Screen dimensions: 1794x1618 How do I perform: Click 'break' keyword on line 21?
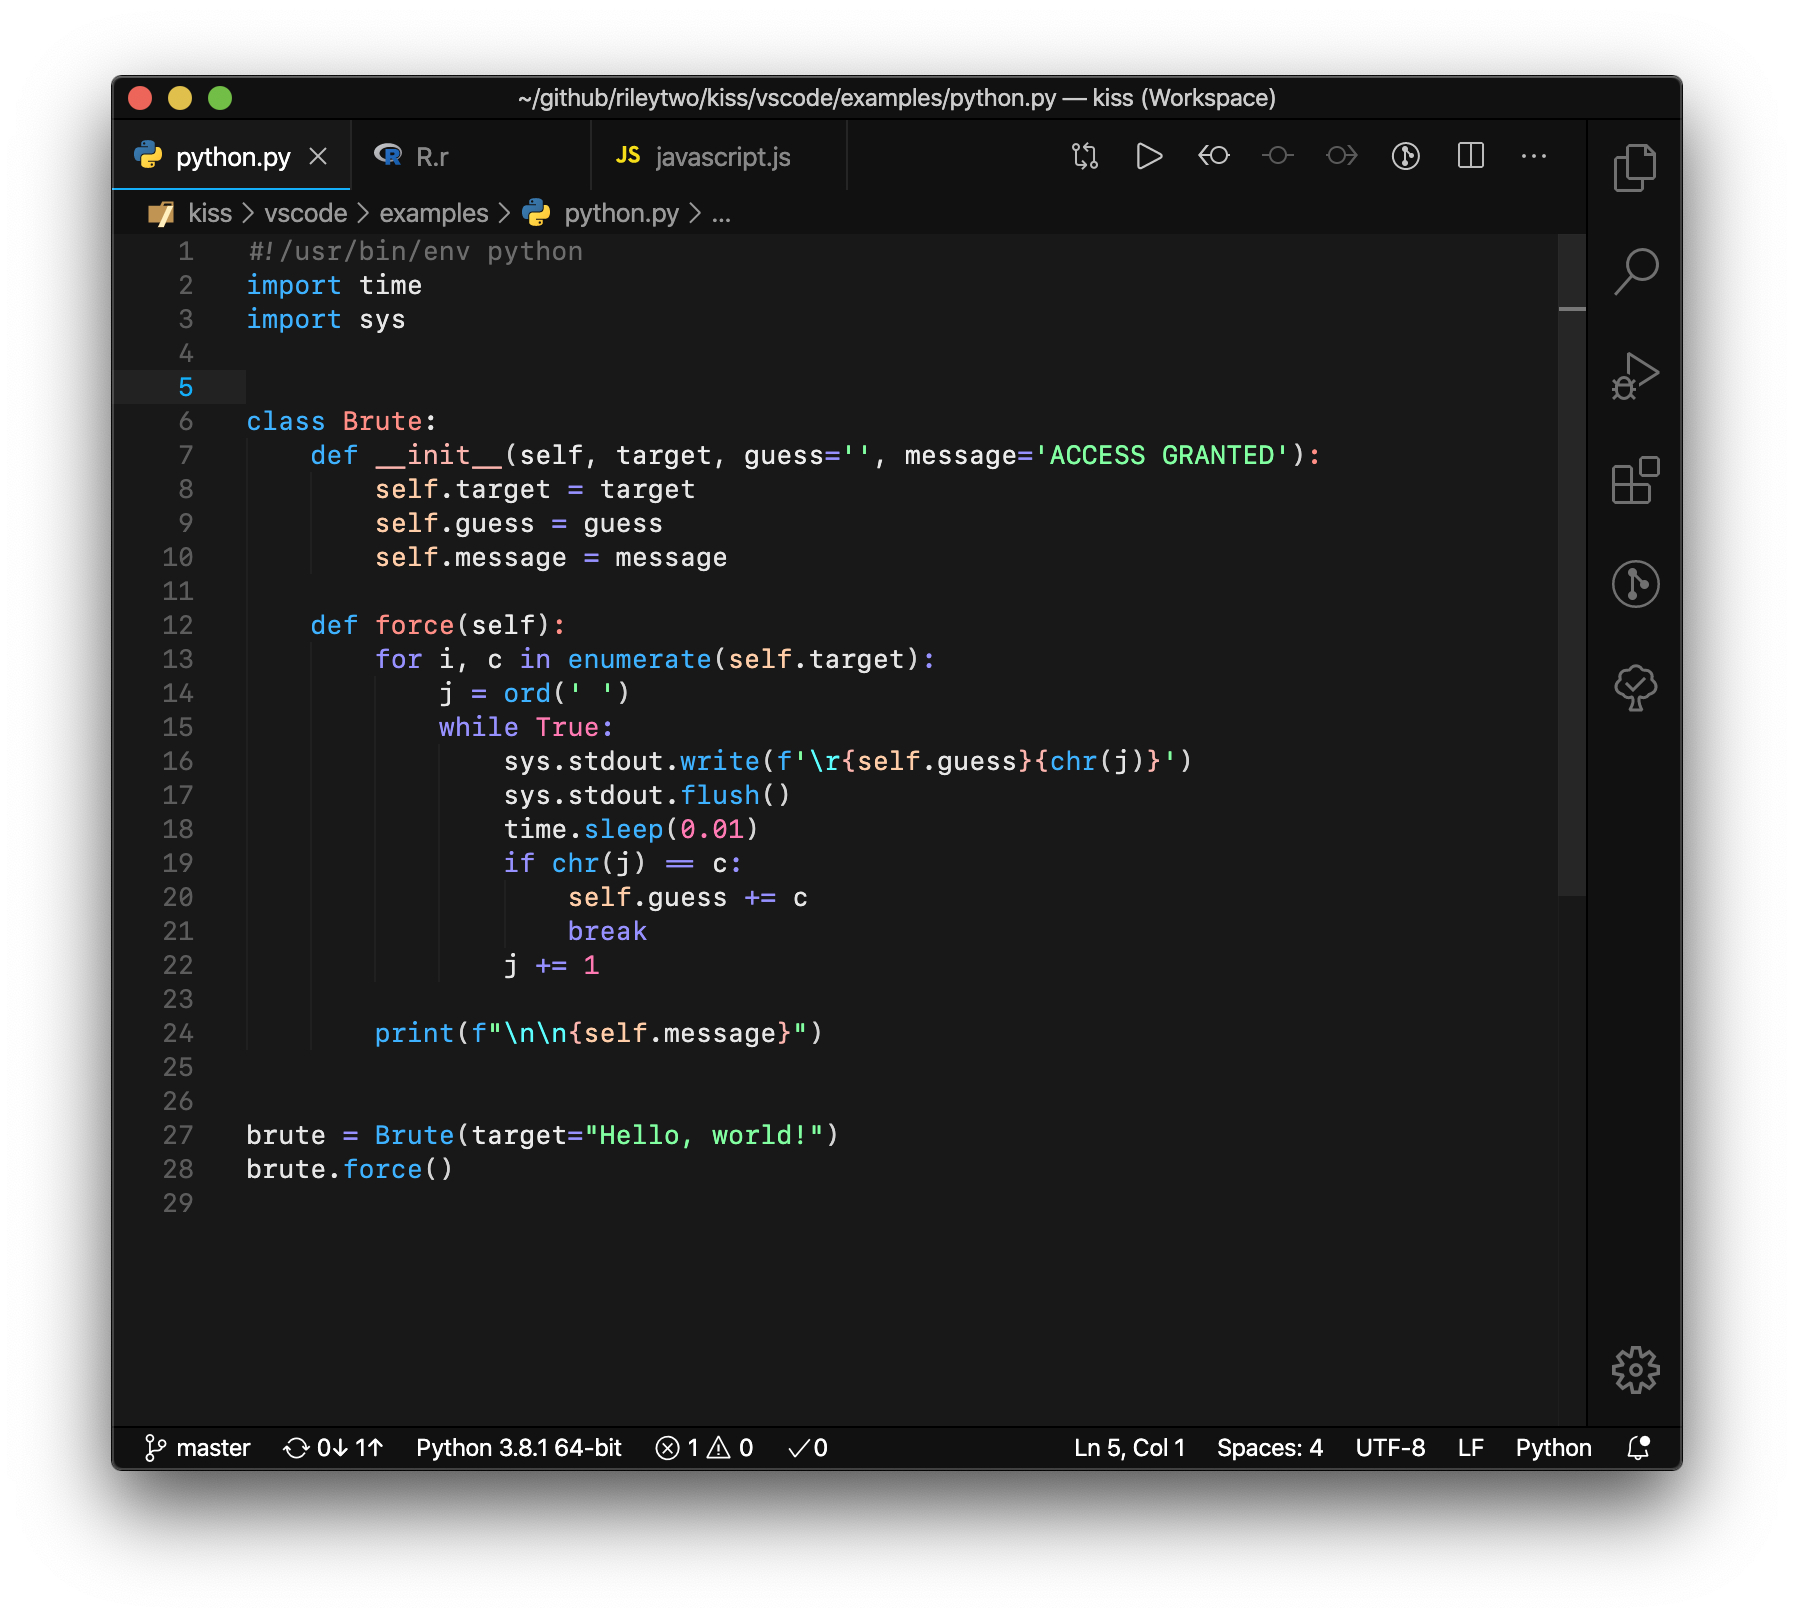(x=607, y=931)
